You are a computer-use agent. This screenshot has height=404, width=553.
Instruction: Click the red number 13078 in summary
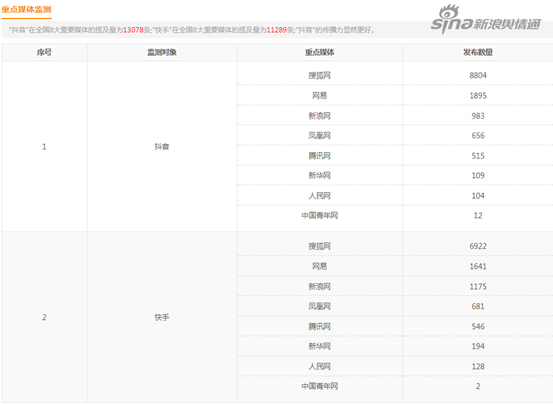pos(133,30)
